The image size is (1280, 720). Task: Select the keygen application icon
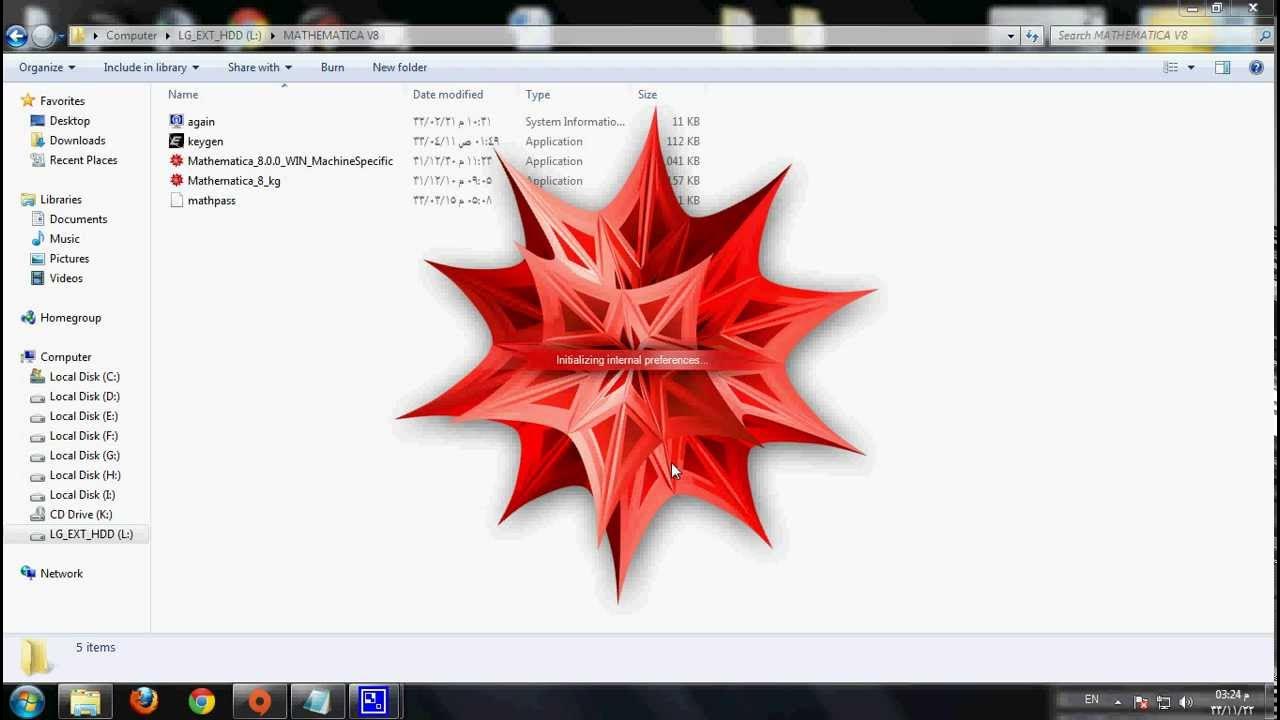177,141
